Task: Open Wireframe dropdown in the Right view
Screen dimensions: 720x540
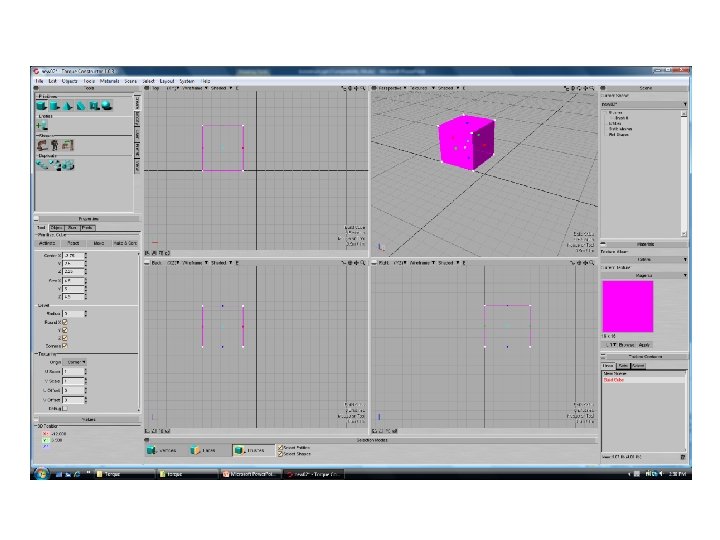Action: 423,263
